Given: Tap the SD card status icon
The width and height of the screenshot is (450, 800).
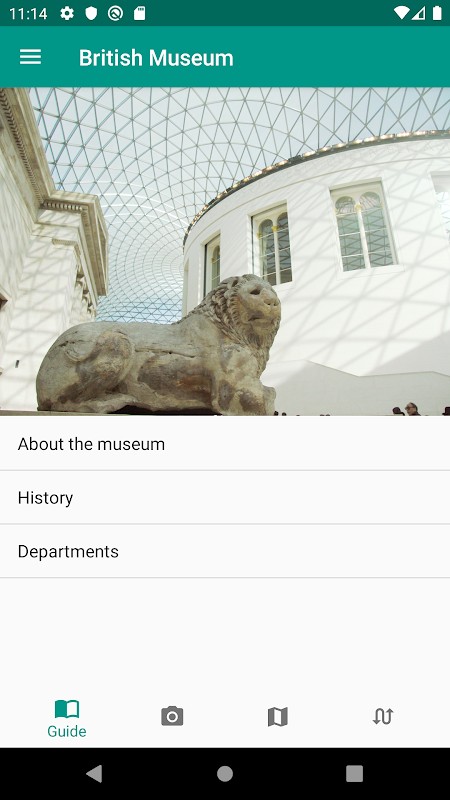Looking at the screenshot, I should coord(140,13).
